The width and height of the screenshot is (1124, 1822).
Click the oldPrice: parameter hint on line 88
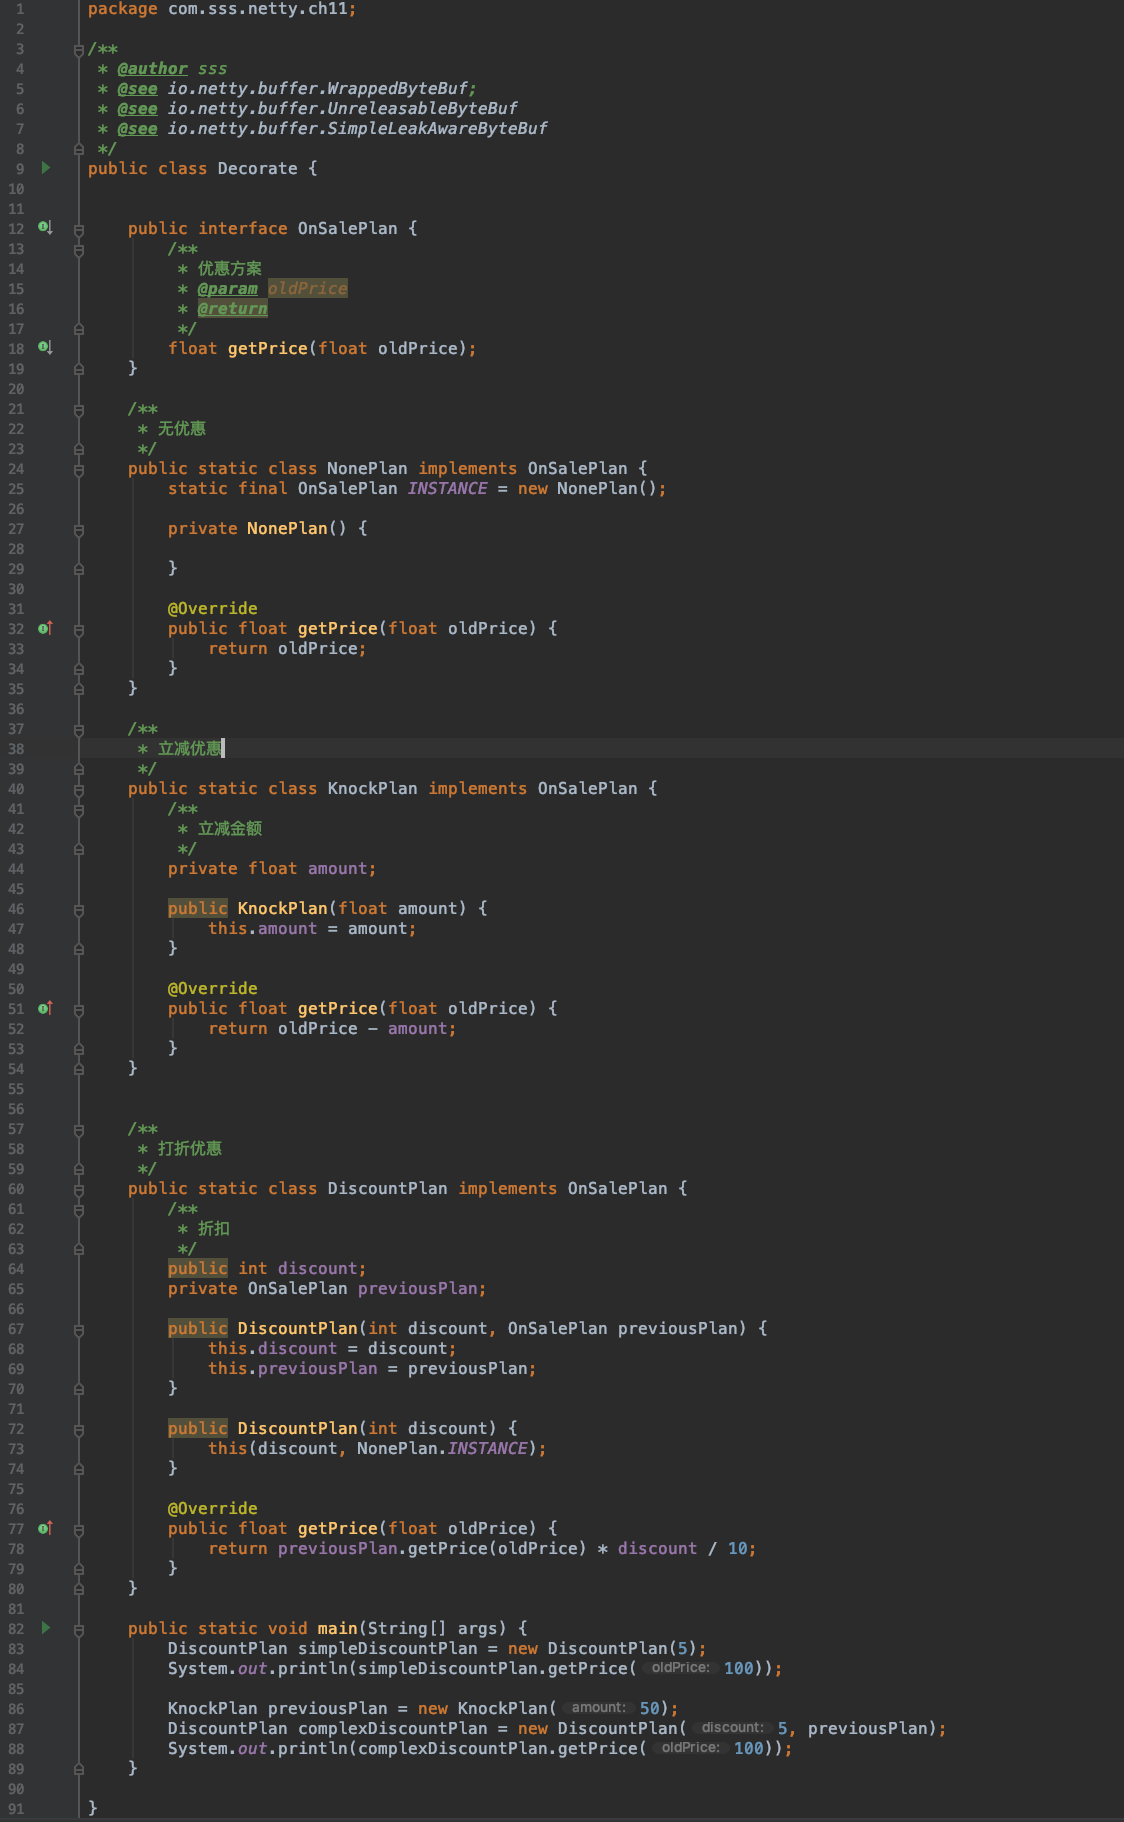click(x=690, y=1748)
